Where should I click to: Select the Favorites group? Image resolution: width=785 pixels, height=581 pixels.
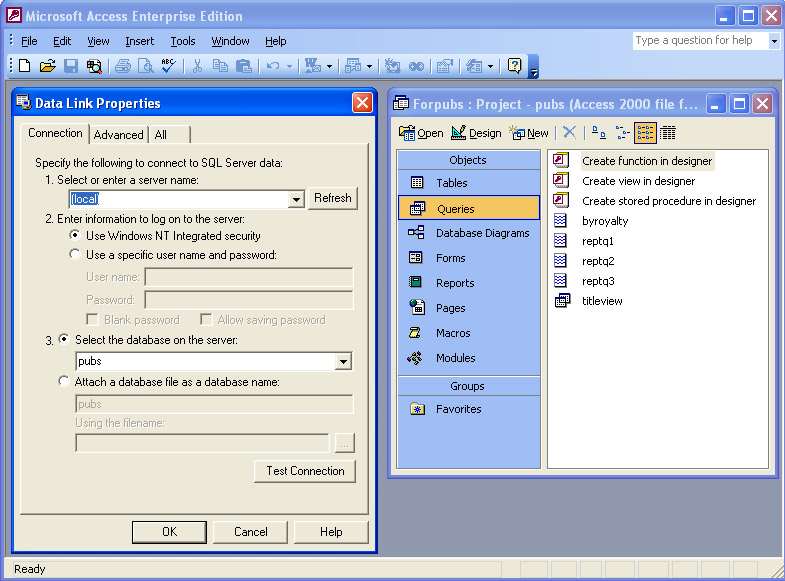(x=458, y=409)
